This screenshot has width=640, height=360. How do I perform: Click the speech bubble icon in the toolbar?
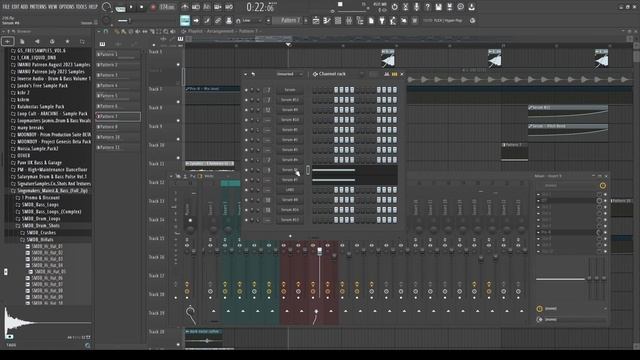pyautogui.click(x=460, y=7)
